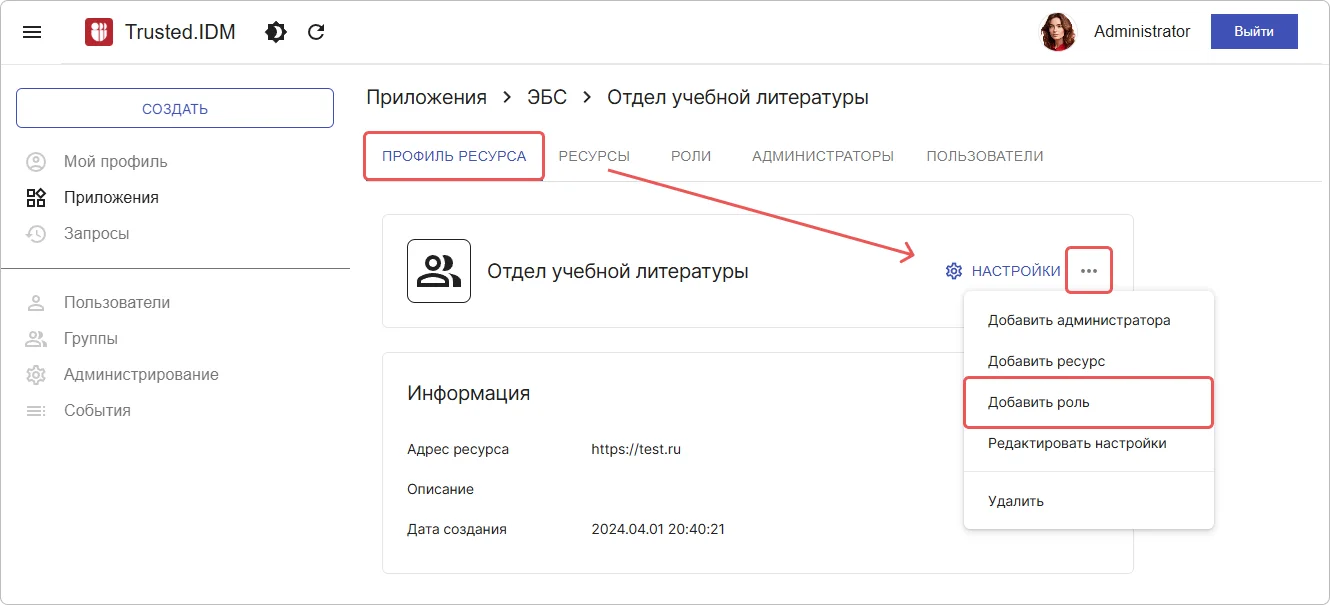The image size is (1330, 605).
Task: Open the hamburger navigation menu
Action: point(32,32)
